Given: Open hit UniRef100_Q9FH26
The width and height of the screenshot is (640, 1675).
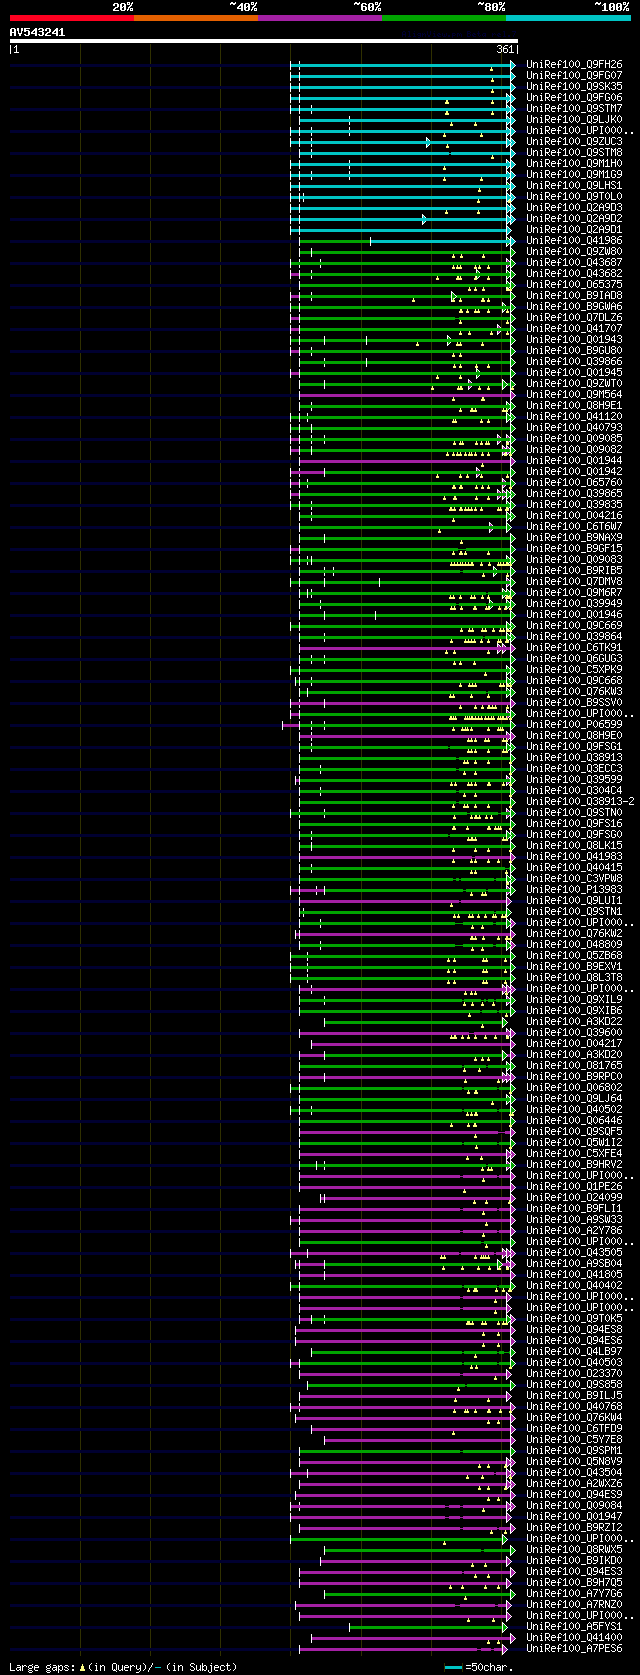Looking at the screenshot, I should click(x=574, y=64).
